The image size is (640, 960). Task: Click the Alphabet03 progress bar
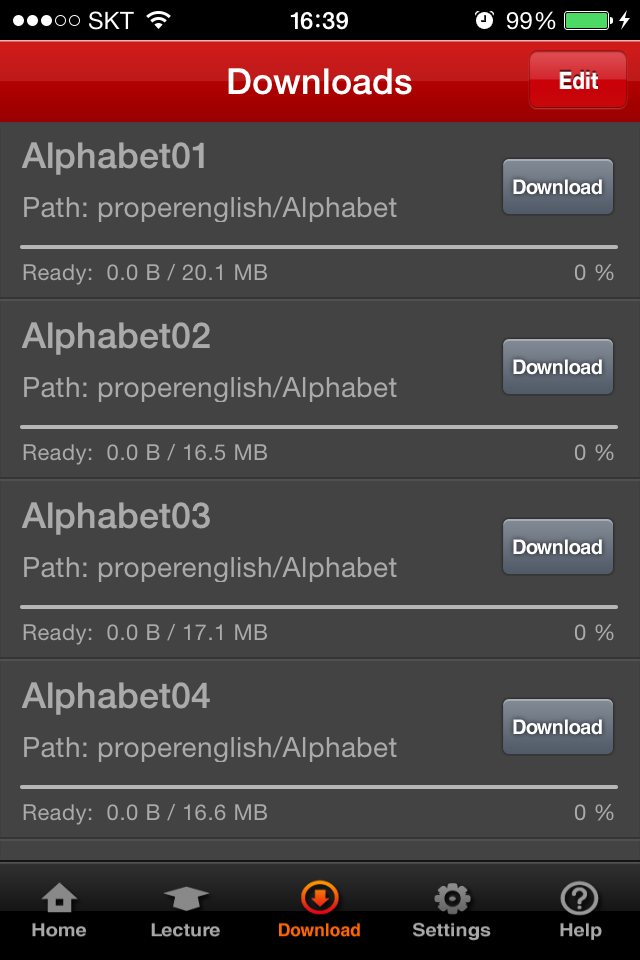[318, 607]
